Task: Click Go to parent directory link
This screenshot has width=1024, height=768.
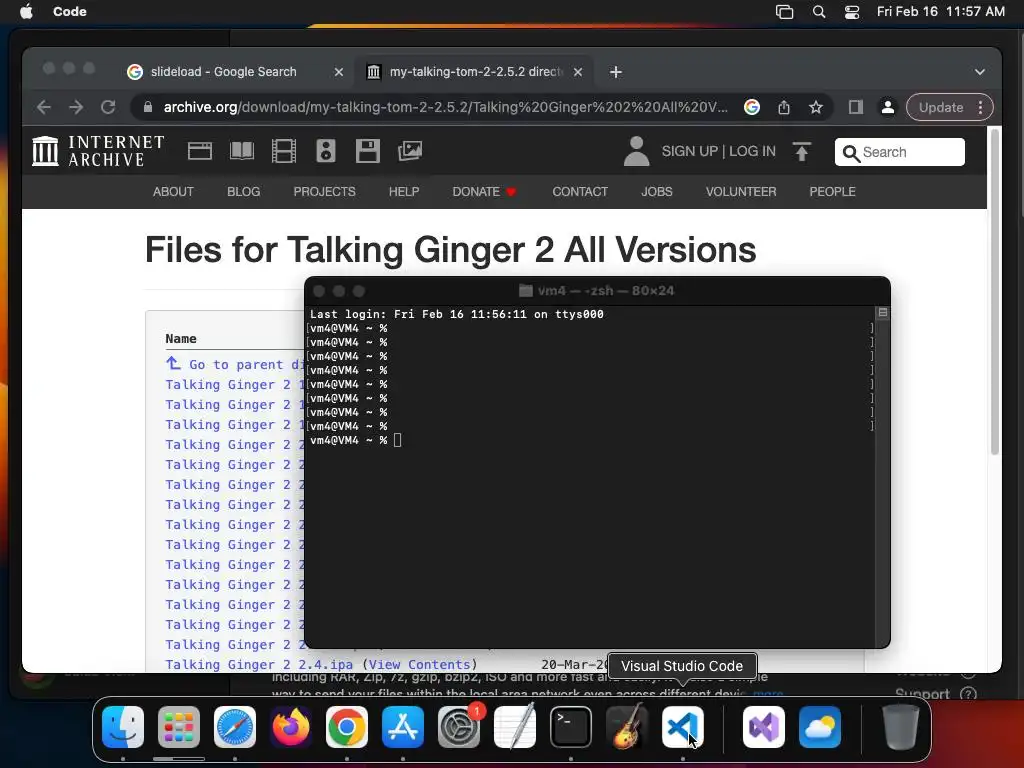Action: tap(236, 364)
